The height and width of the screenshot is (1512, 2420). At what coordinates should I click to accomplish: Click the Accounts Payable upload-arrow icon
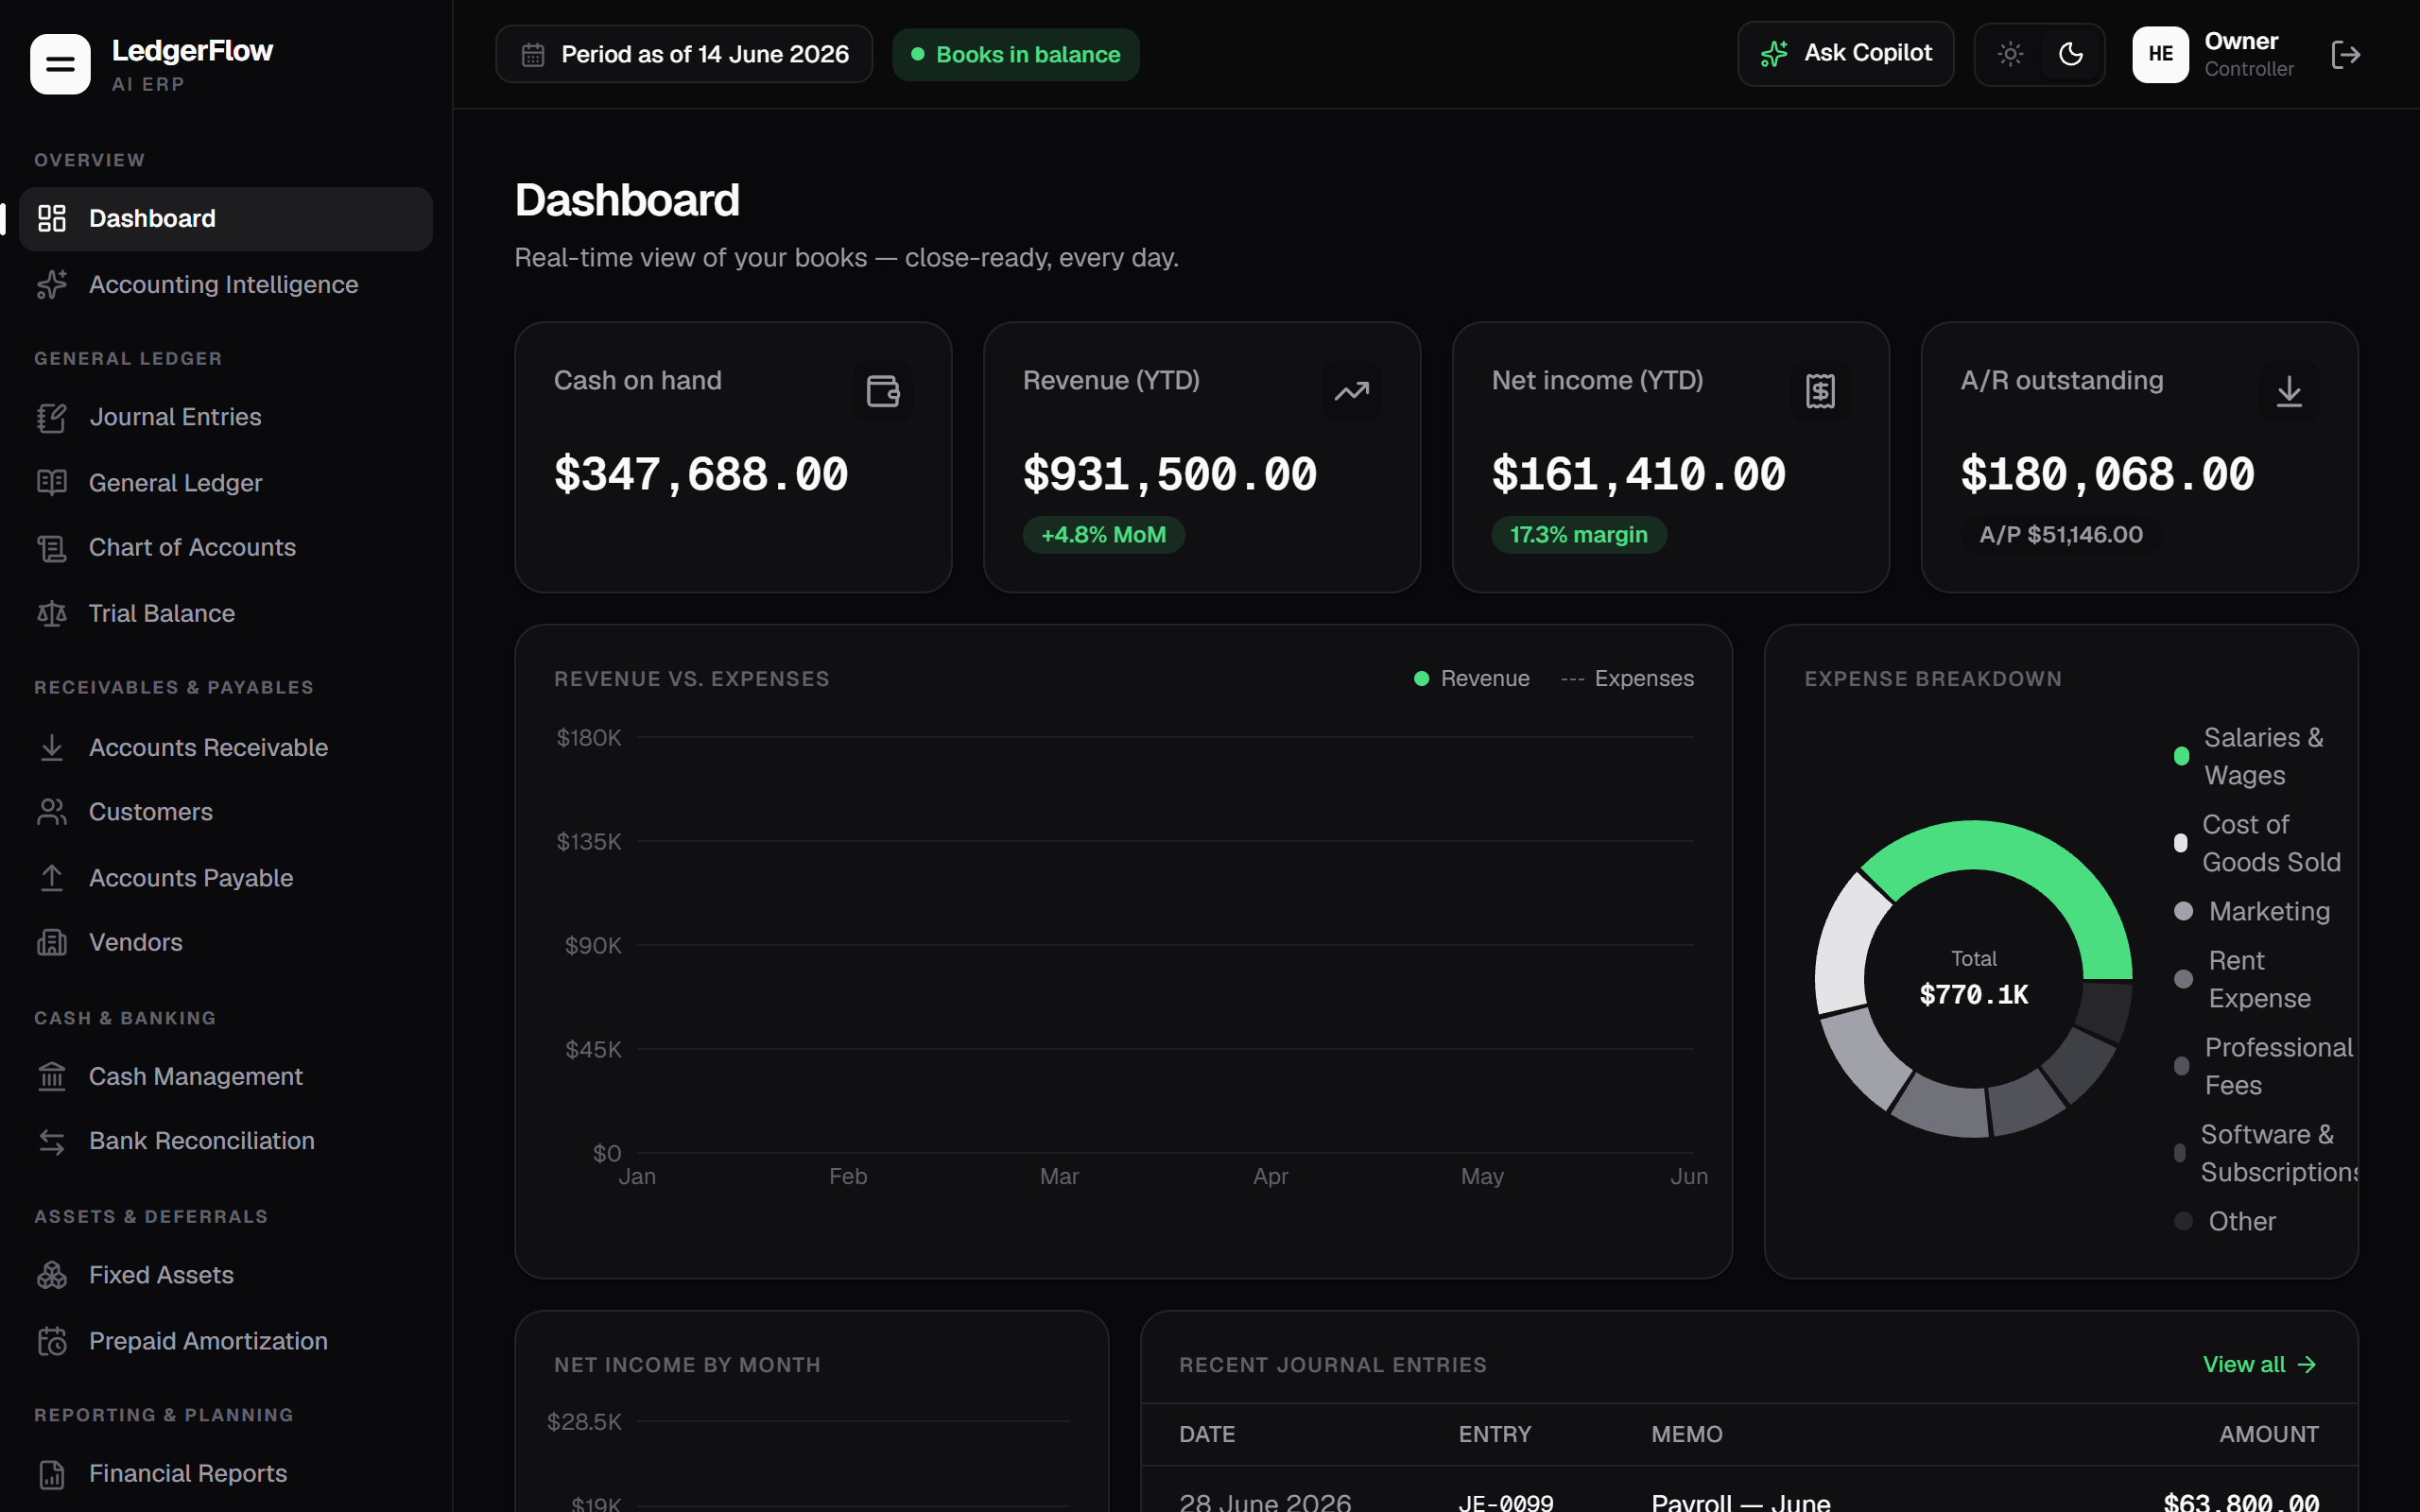pos(52,878)
